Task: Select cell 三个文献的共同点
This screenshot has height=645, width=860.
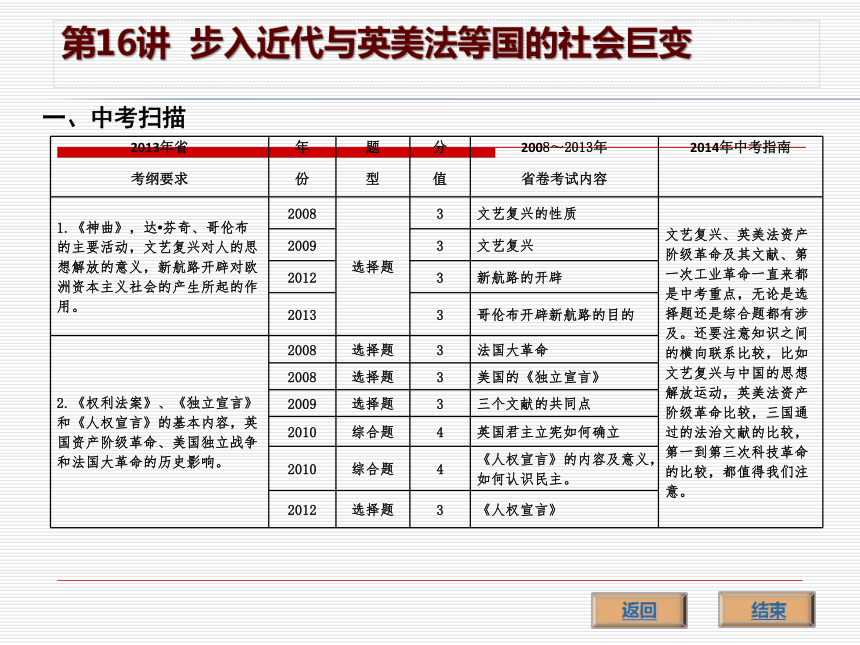Action: [x=564, y=404]
